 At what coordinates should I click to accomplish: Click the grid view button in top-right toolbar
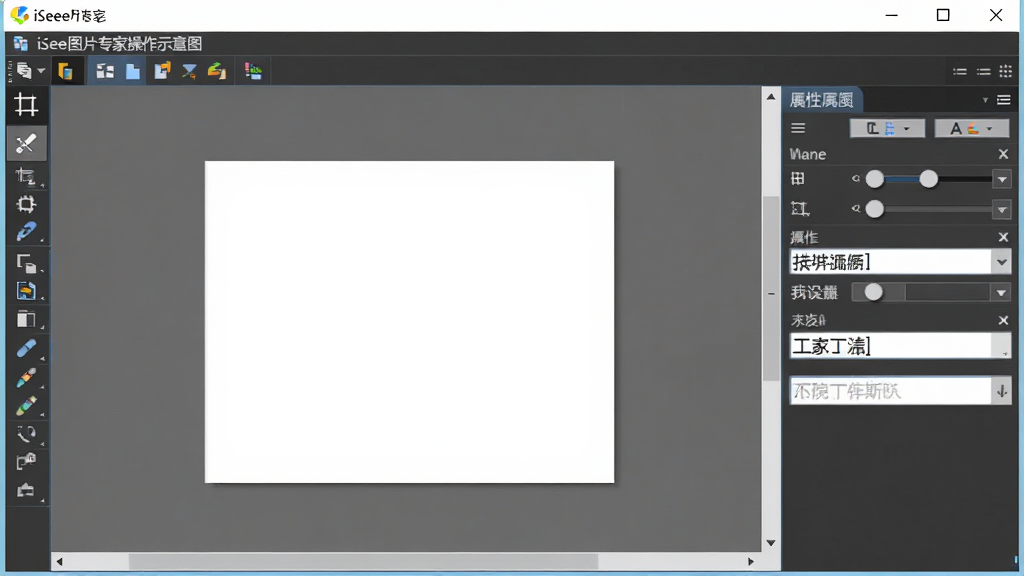pos(1006,71)
